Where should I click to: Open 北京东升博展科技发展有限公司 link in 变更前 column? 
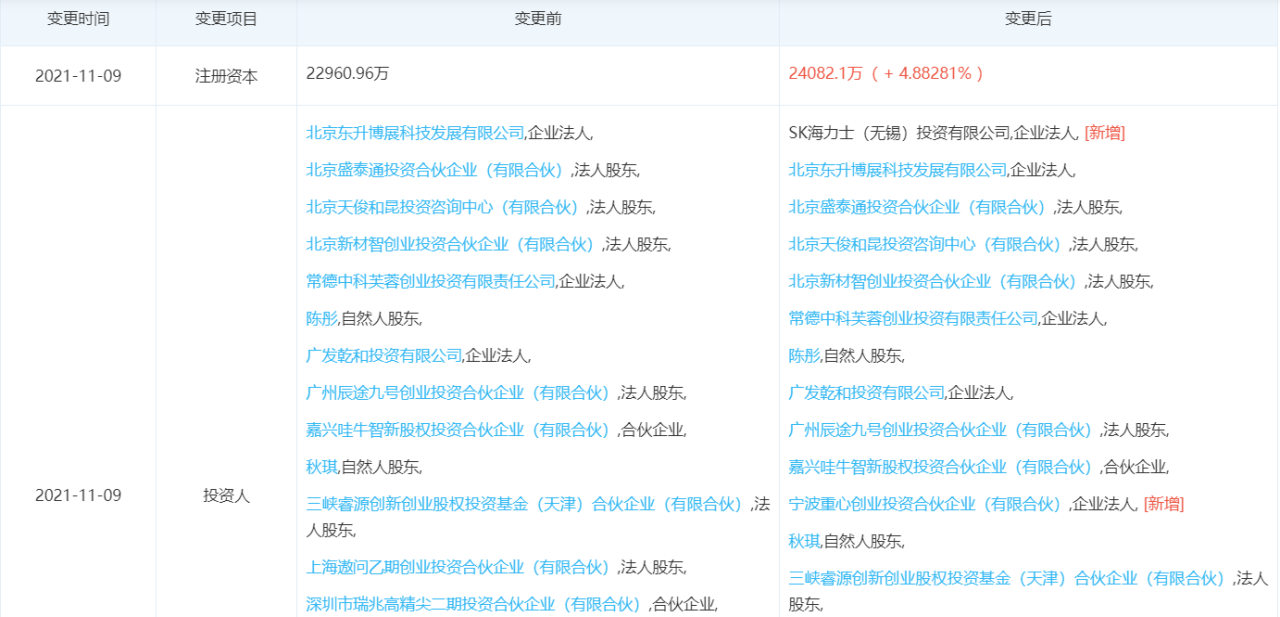click(x=415, y=132)
